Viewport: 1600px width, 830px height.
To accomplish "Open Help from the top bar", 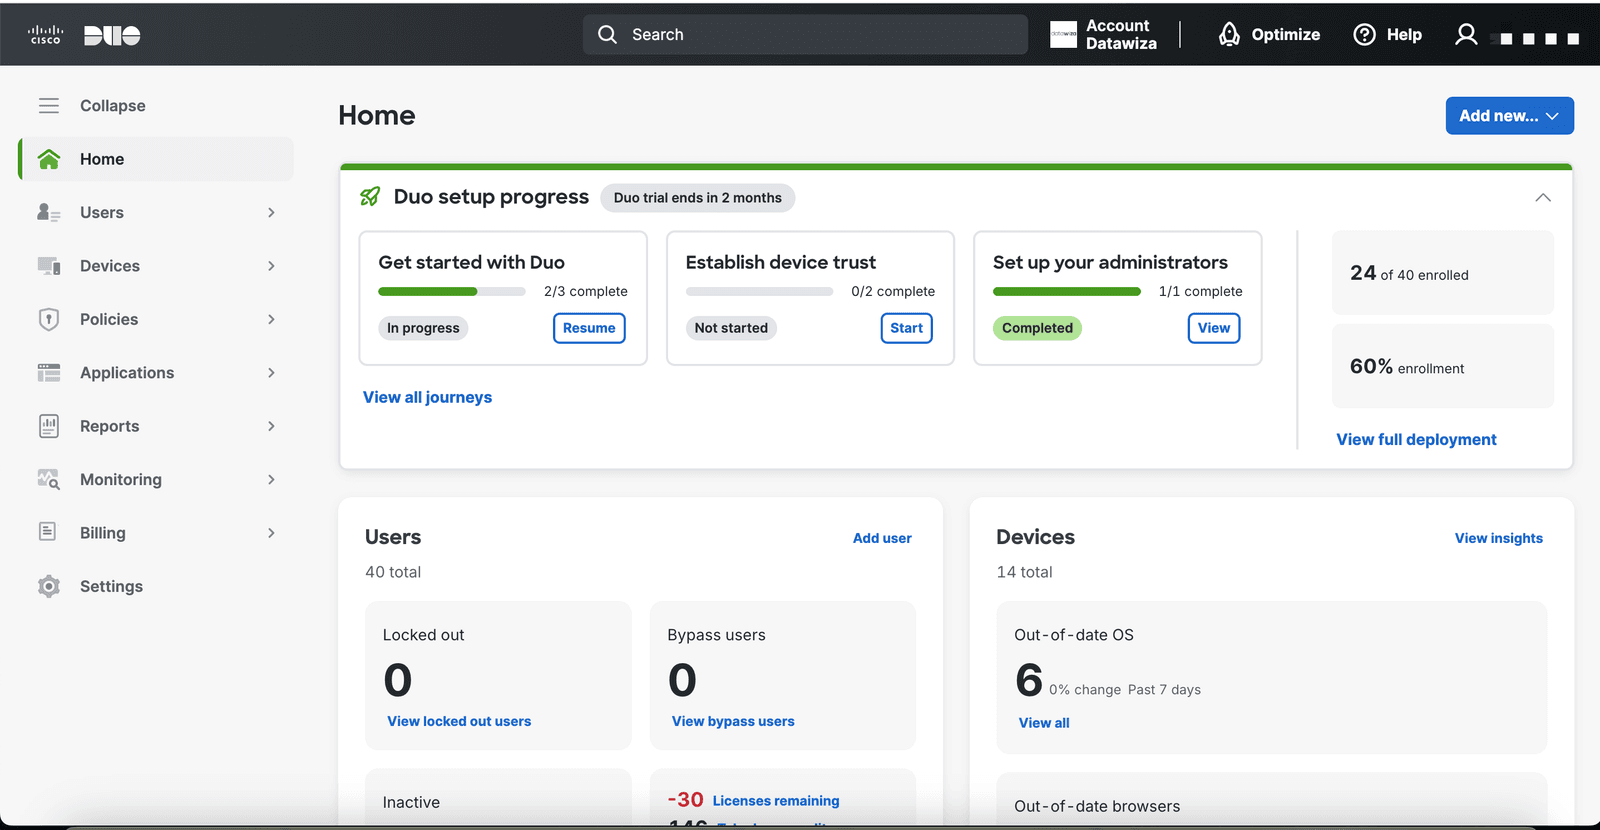I will [x=1387, y=35].
